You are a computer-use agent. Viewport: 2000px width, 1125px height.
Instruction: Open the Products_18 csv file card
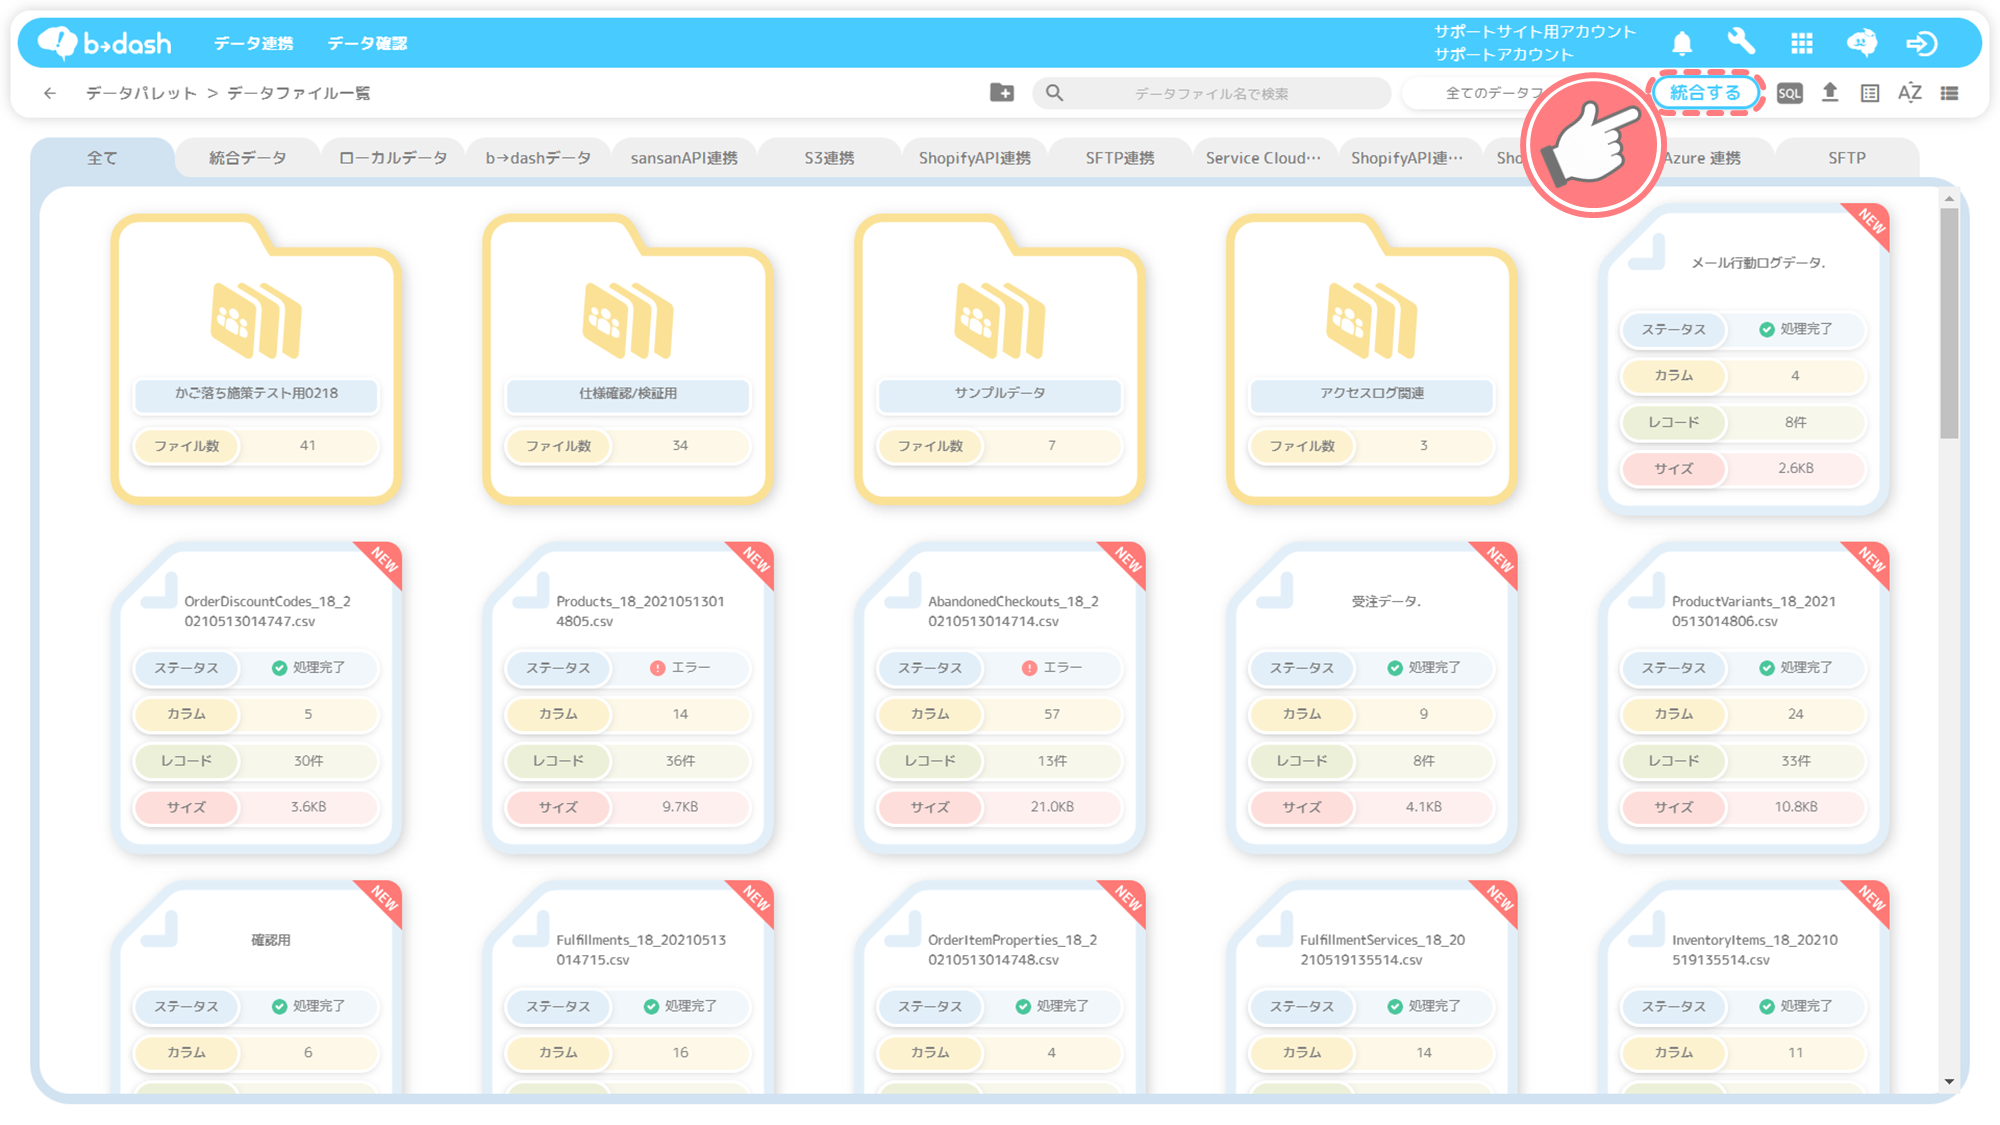click(x=628, y=698)
